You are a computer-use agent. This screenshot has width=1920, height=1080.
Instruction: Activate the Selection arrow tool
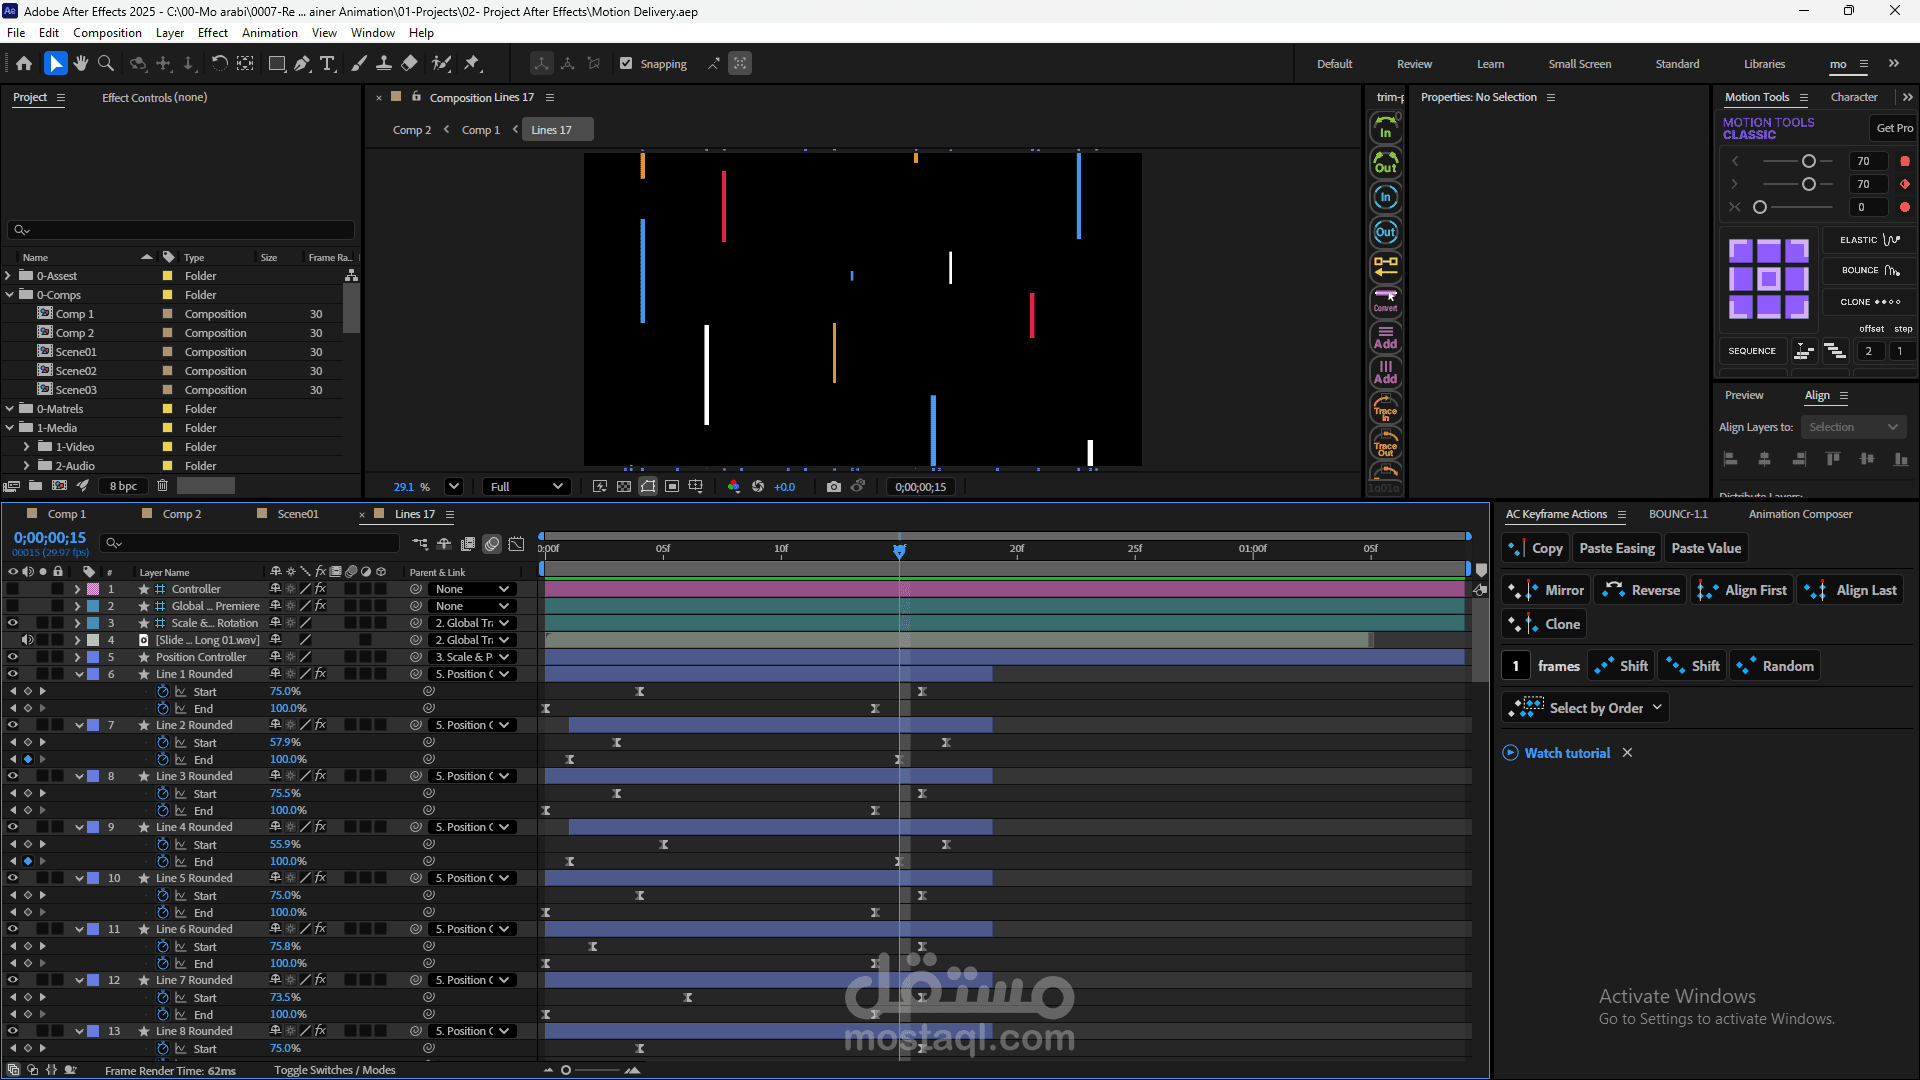[x=55, y=63]
